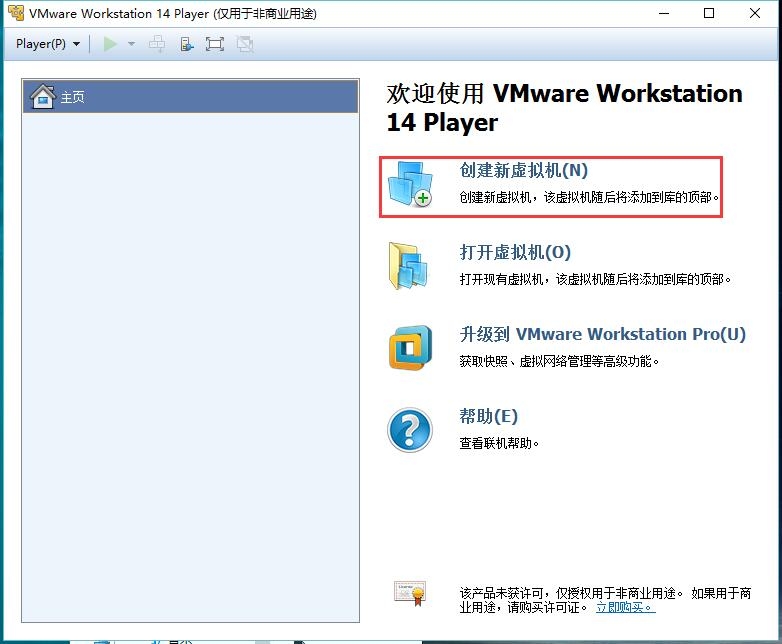Click the 打开虚拟机(O) link
The image size is (782, 644).
[x=515, y=252]
